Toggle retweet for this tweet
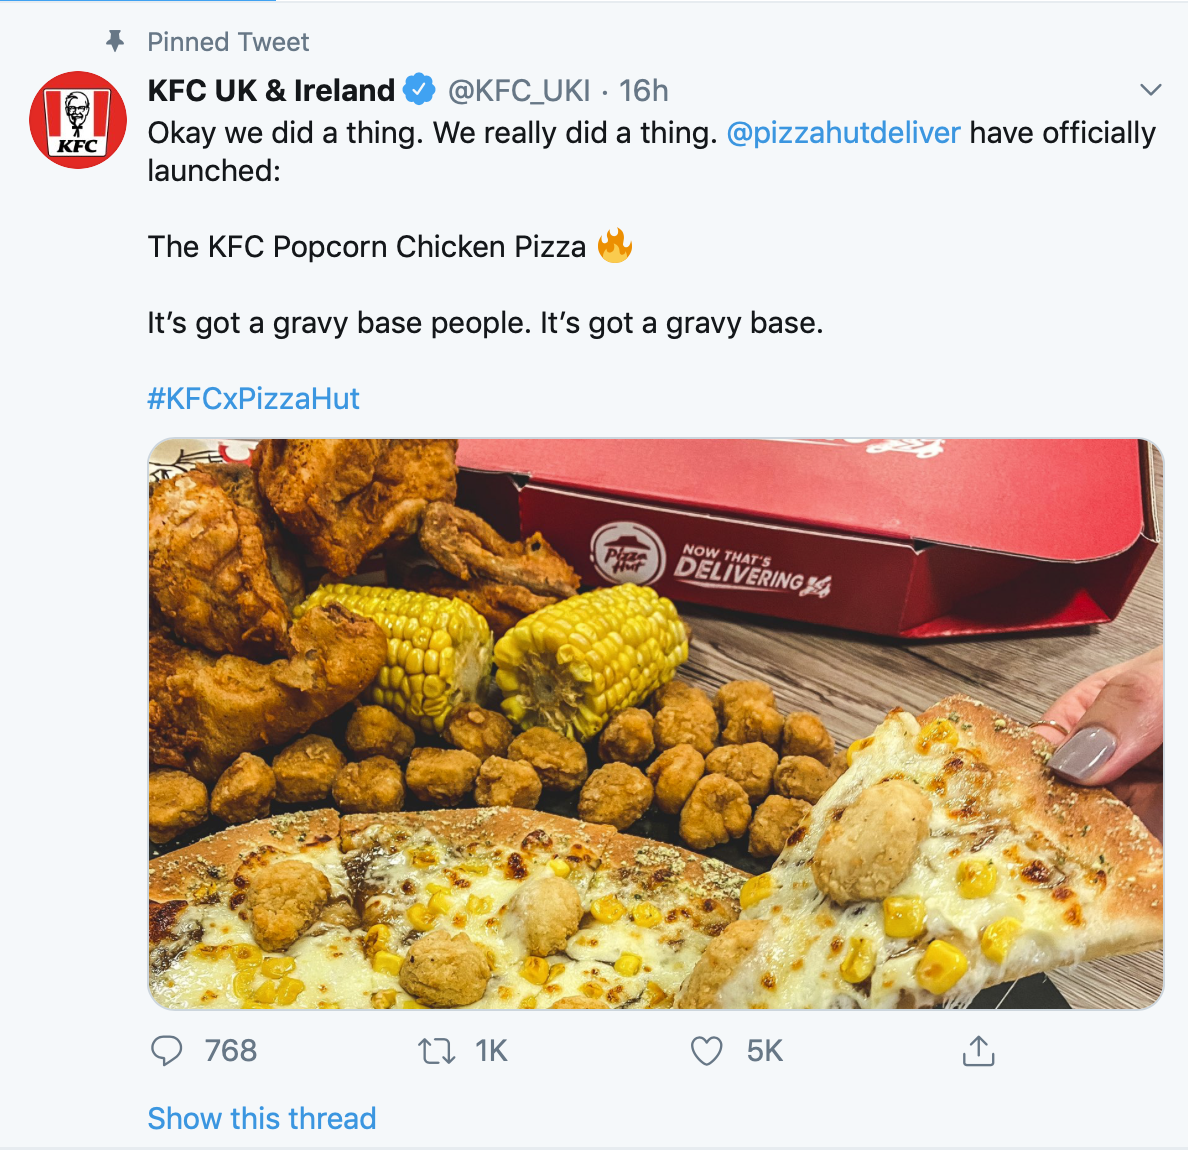 [437, 1051]
